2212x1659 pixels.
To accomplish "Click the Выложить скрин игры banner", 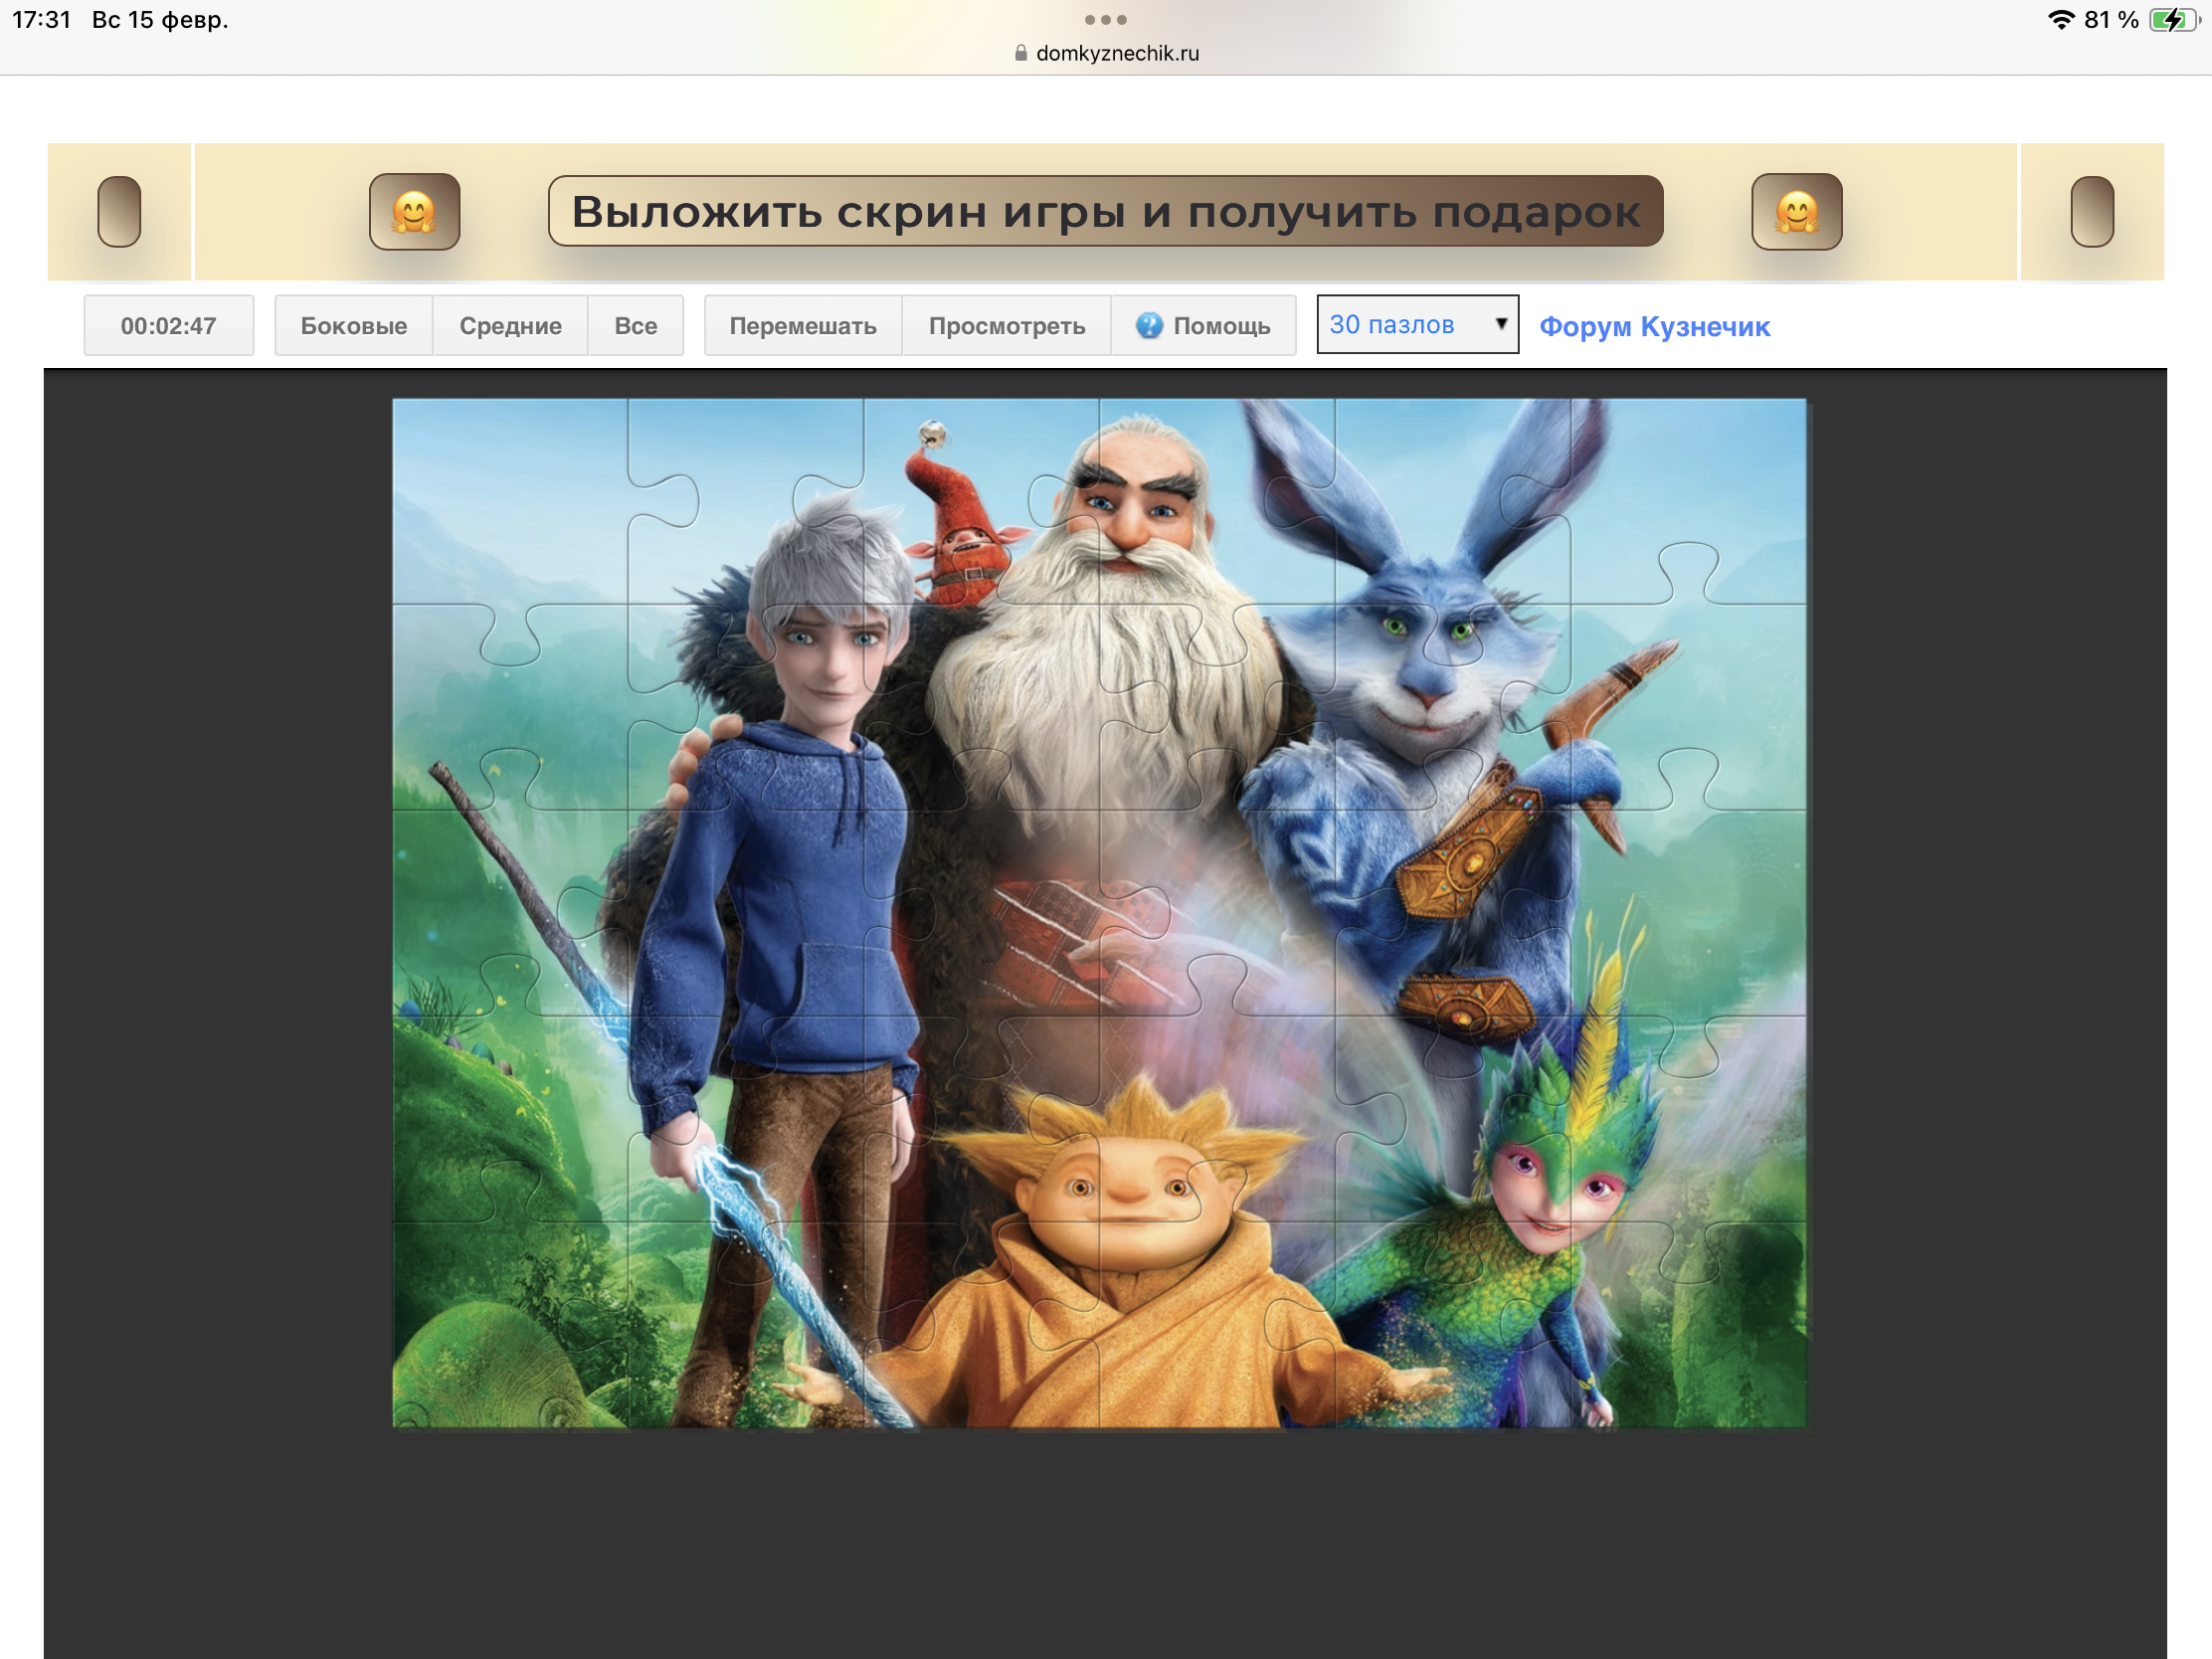I will (1105, 211).
